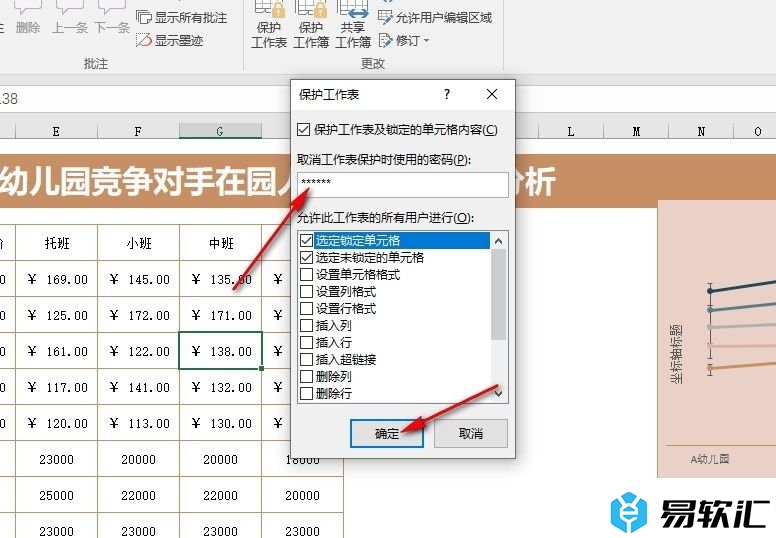Go to next comment with 下一条
Viewport: 776px width, 538px height.
(112, 18)
